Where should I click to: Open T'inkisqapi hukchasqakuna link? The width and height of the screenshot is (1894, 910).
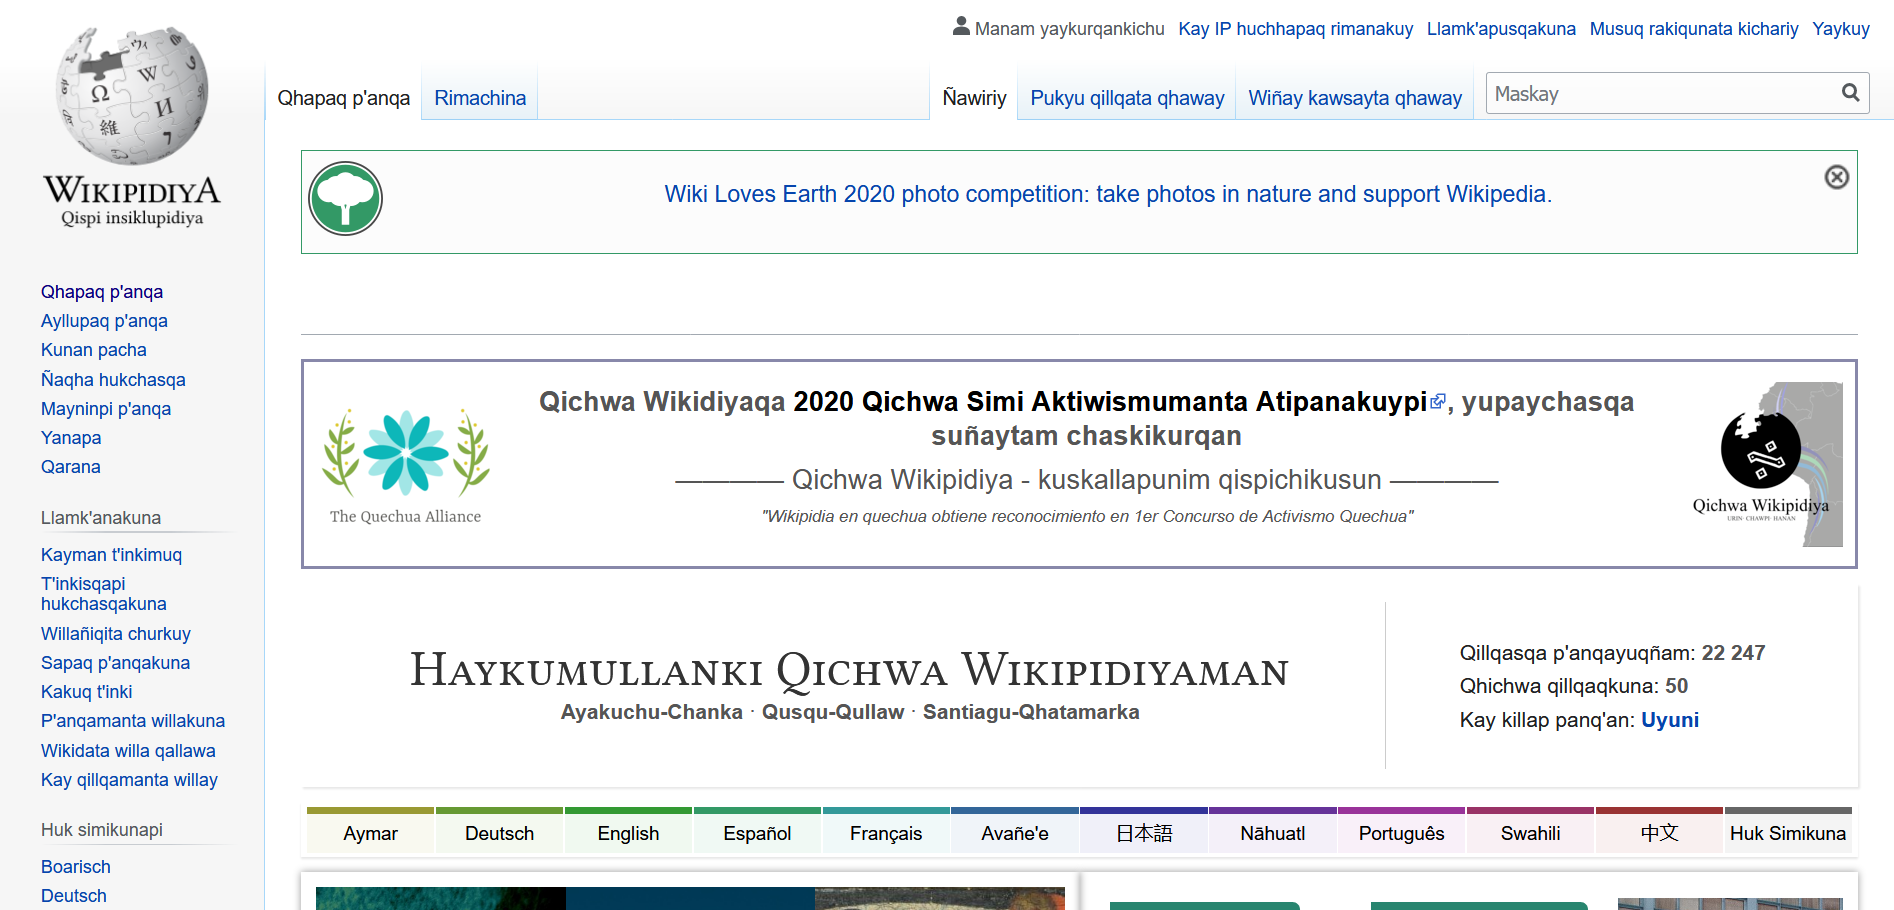[104, 594]
